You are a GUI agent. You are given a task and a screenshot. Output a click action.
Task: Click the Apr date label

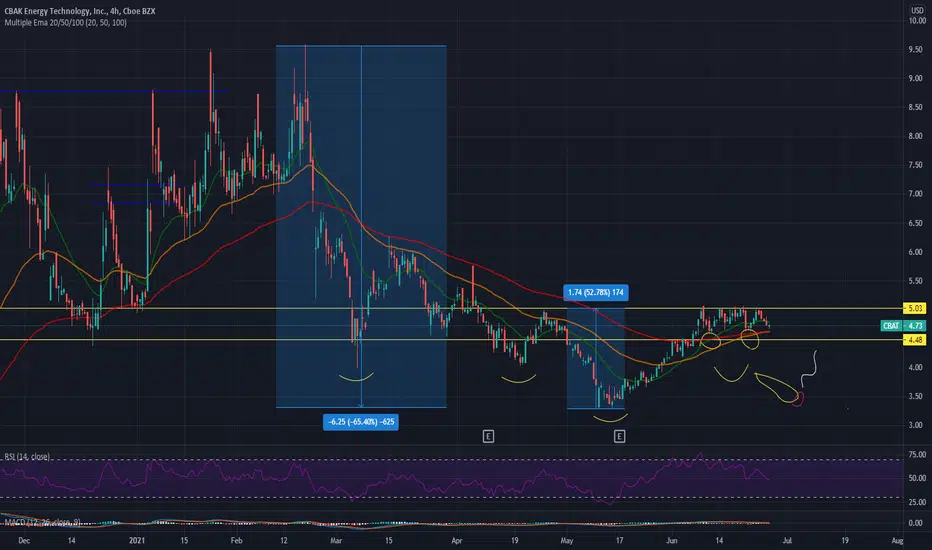tap(456, 540)
